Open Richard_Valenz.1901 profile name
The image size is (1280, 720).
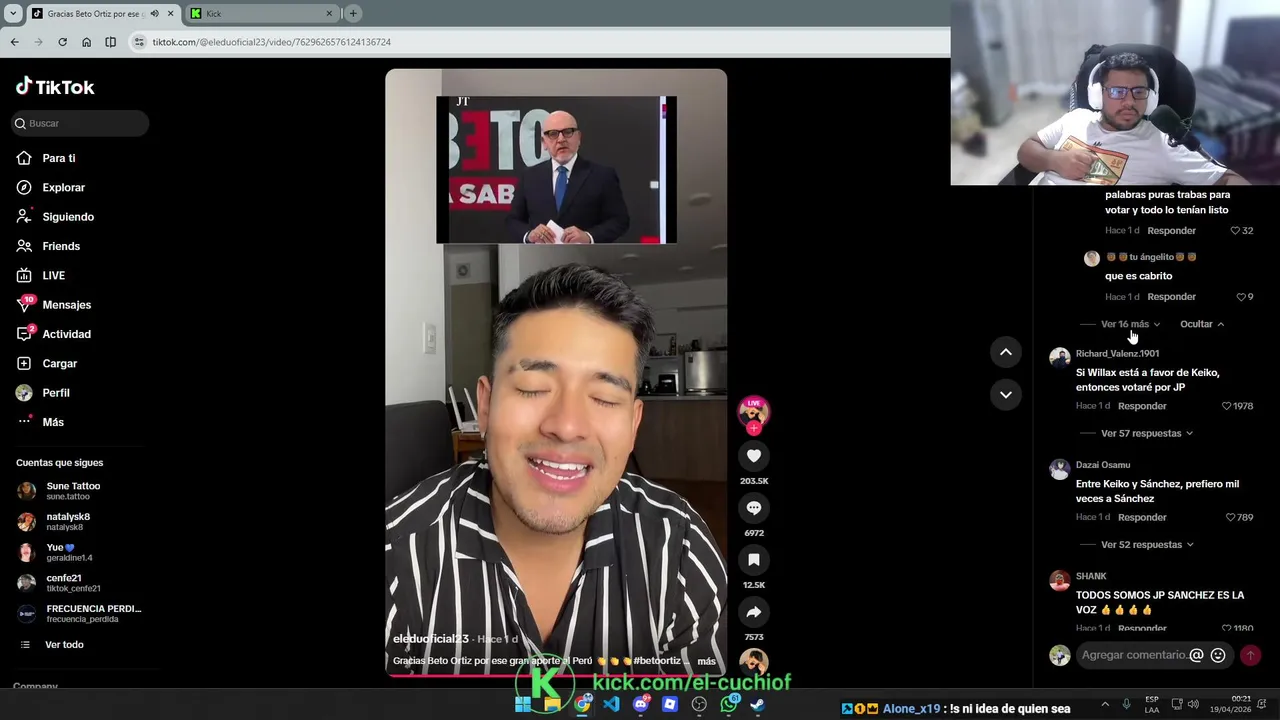coord(1117,353)
